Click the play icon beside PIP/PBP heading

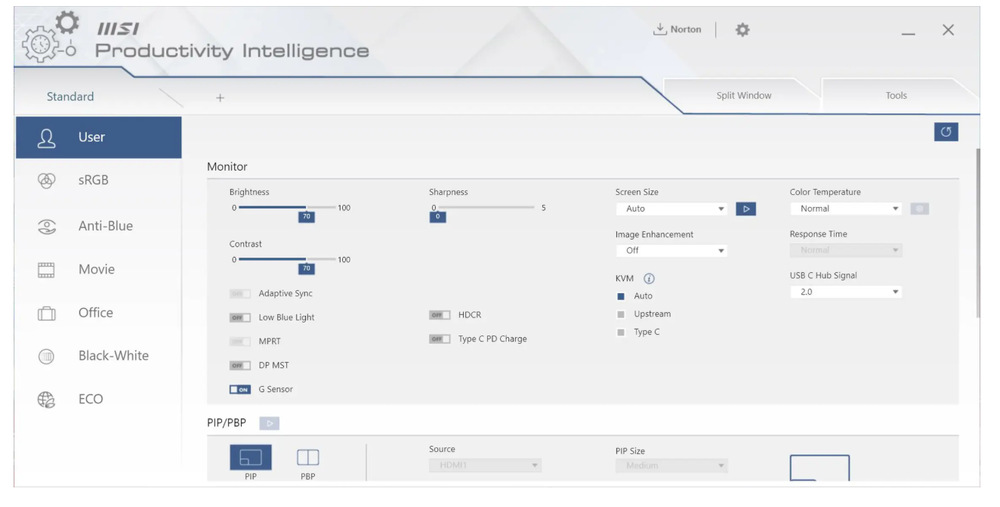269,423
